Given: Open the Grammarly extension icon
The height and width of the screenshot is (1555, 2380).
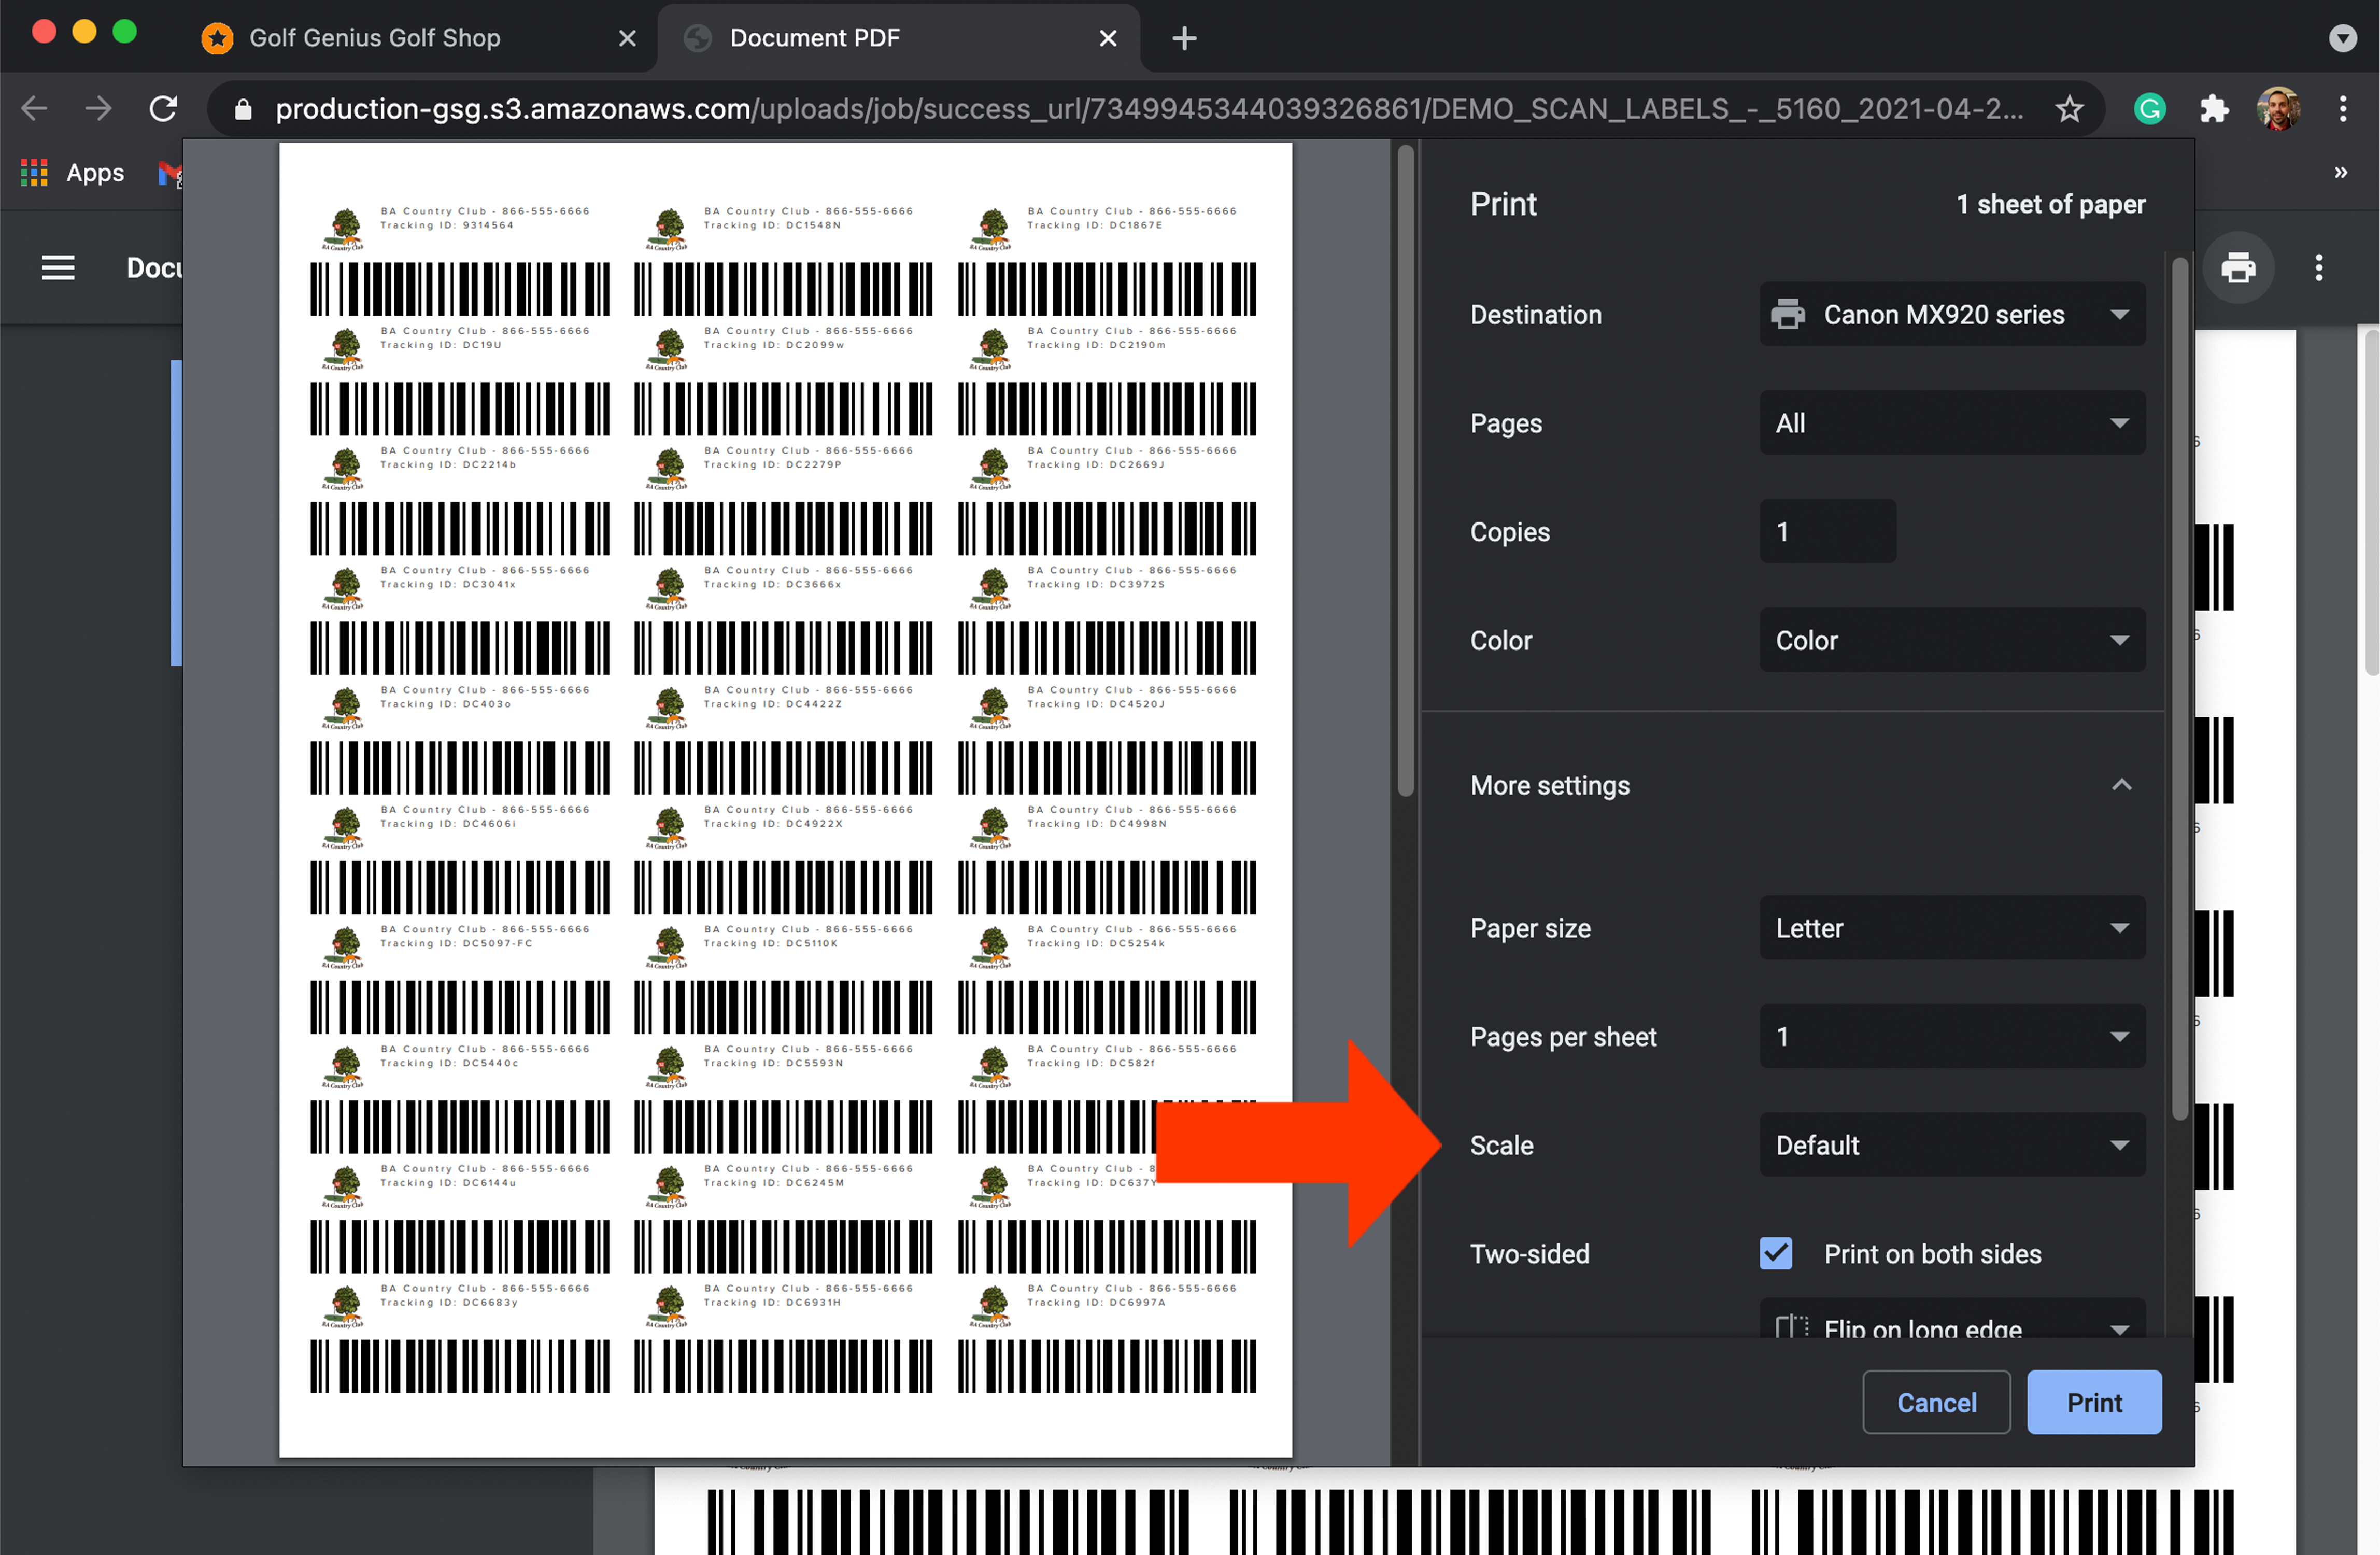Looking at the screenshot, I should point(2149,108).
